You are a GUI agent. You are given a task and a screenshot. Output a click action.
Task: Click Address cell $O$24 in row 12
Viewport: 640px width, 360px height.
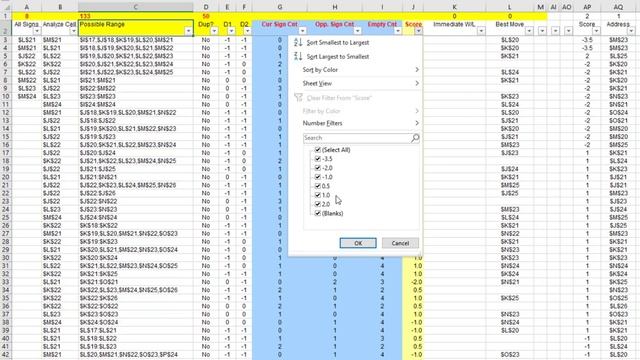click(618, 113)
